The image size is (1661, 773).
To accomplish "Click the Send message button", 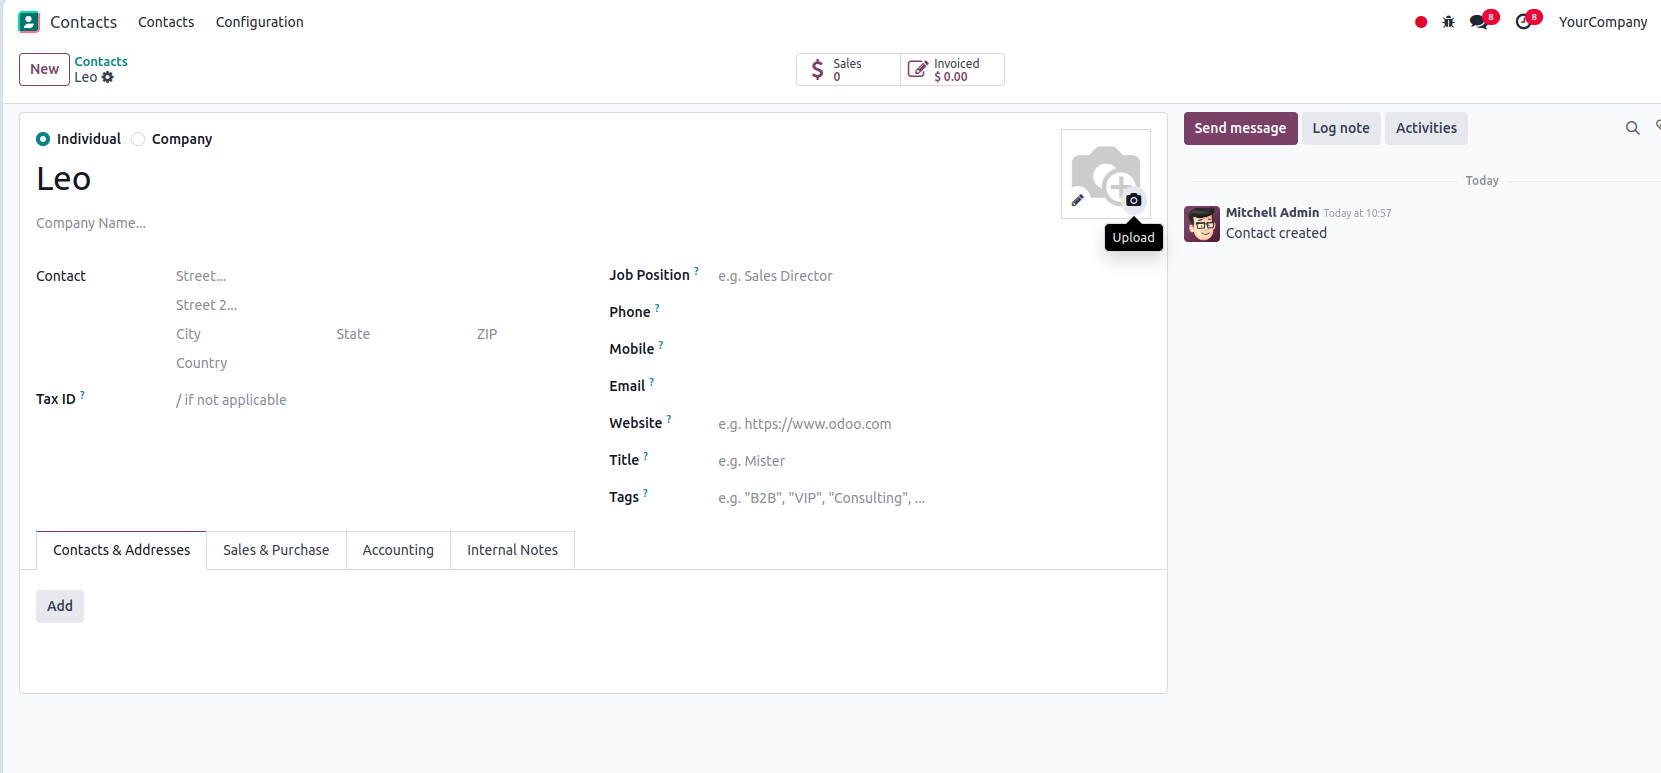I will [x=1240, y=128].
